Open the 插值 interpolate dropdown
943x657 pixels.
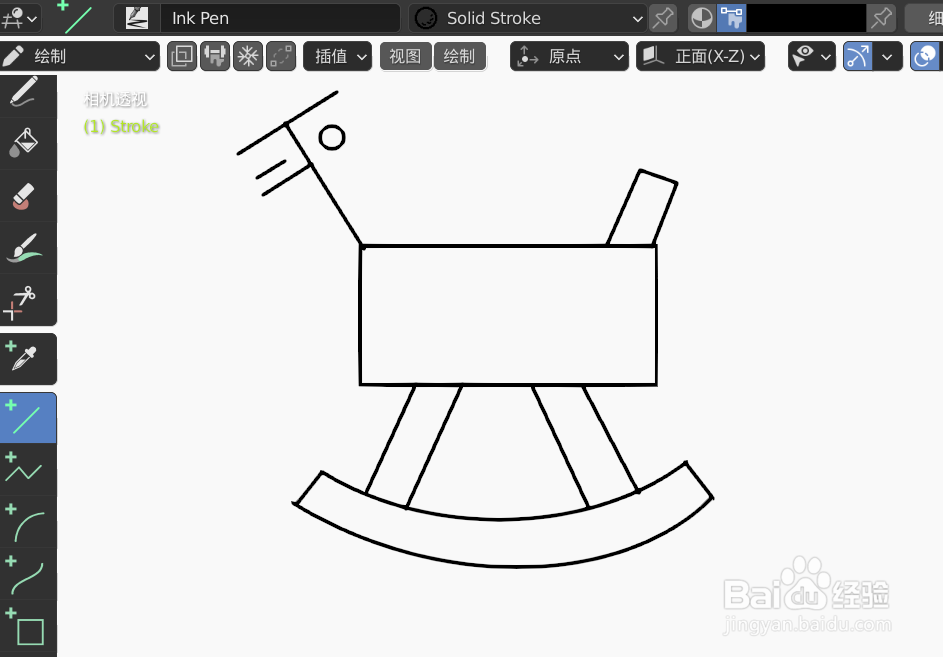click(337, 56)
